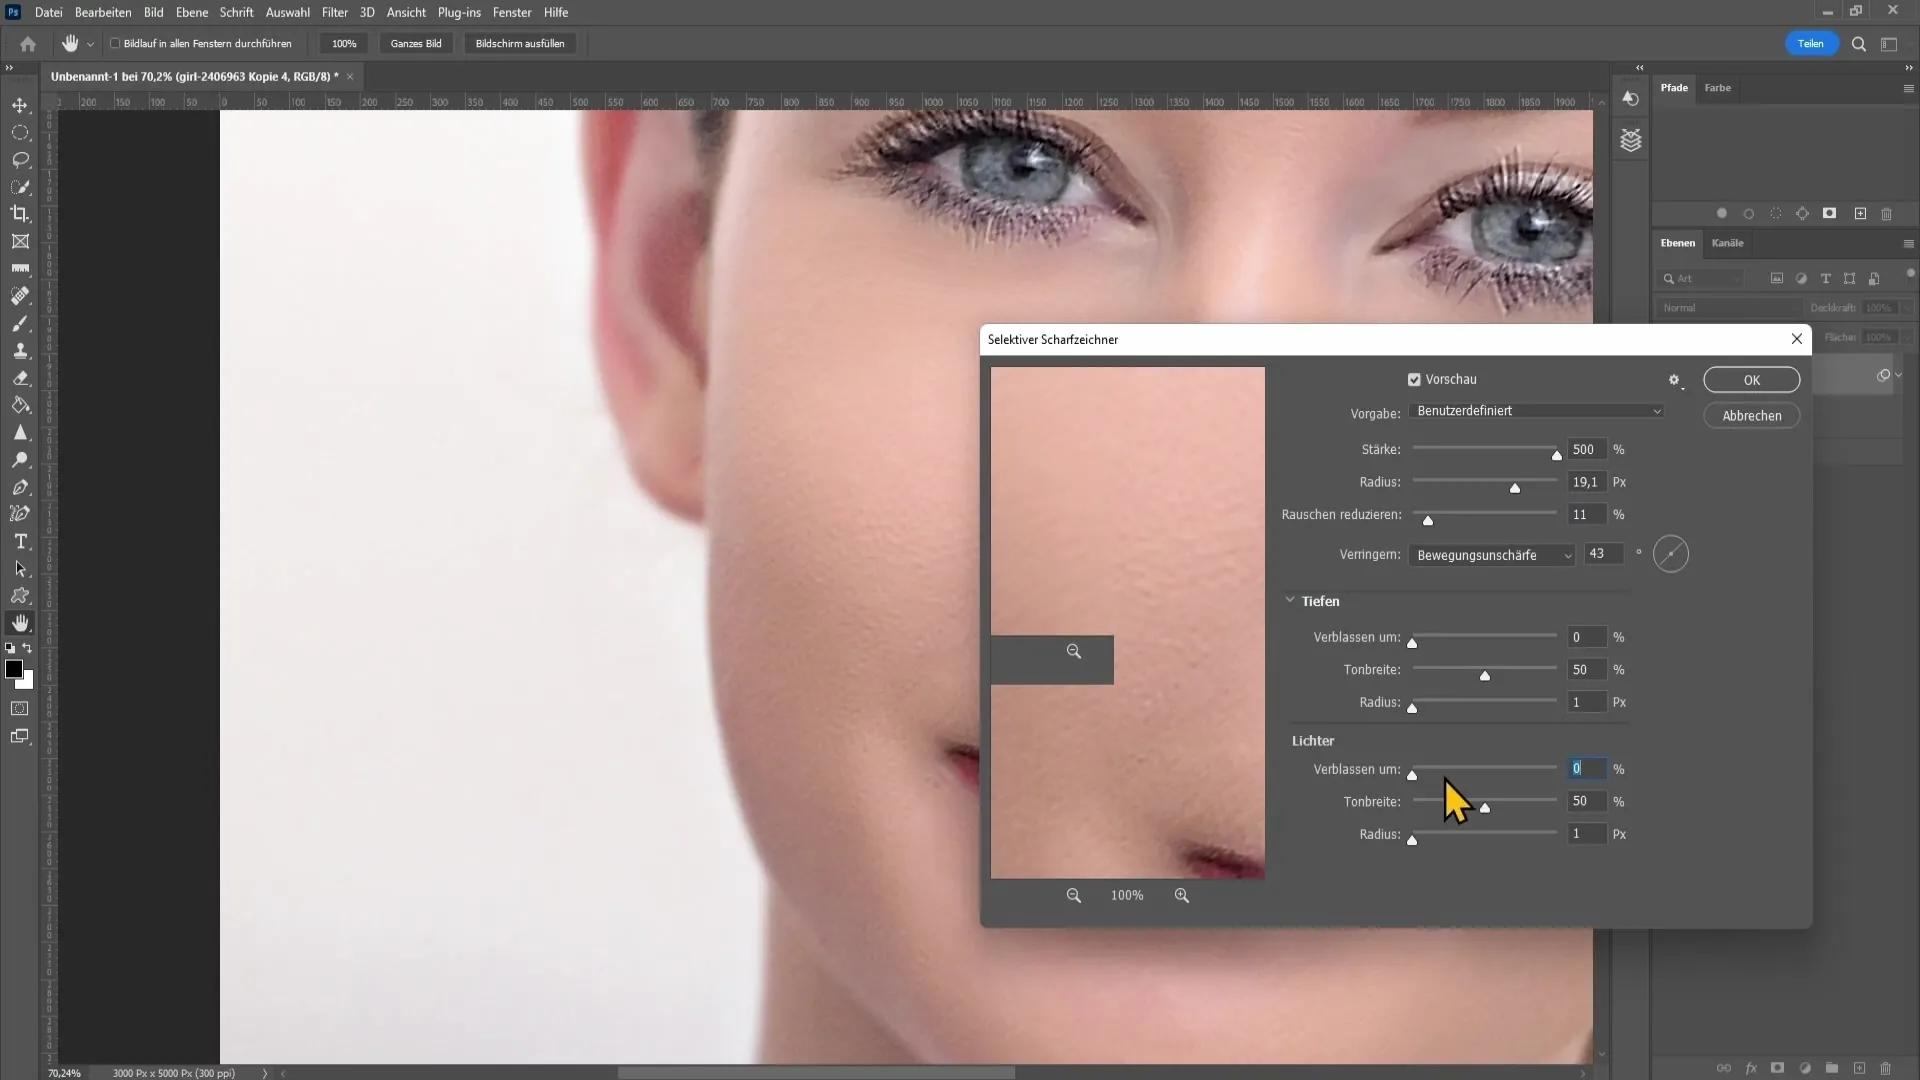1920x1080 pixels.
Task: Select the Hand tool in toolbar
Action: click(20, 623)
